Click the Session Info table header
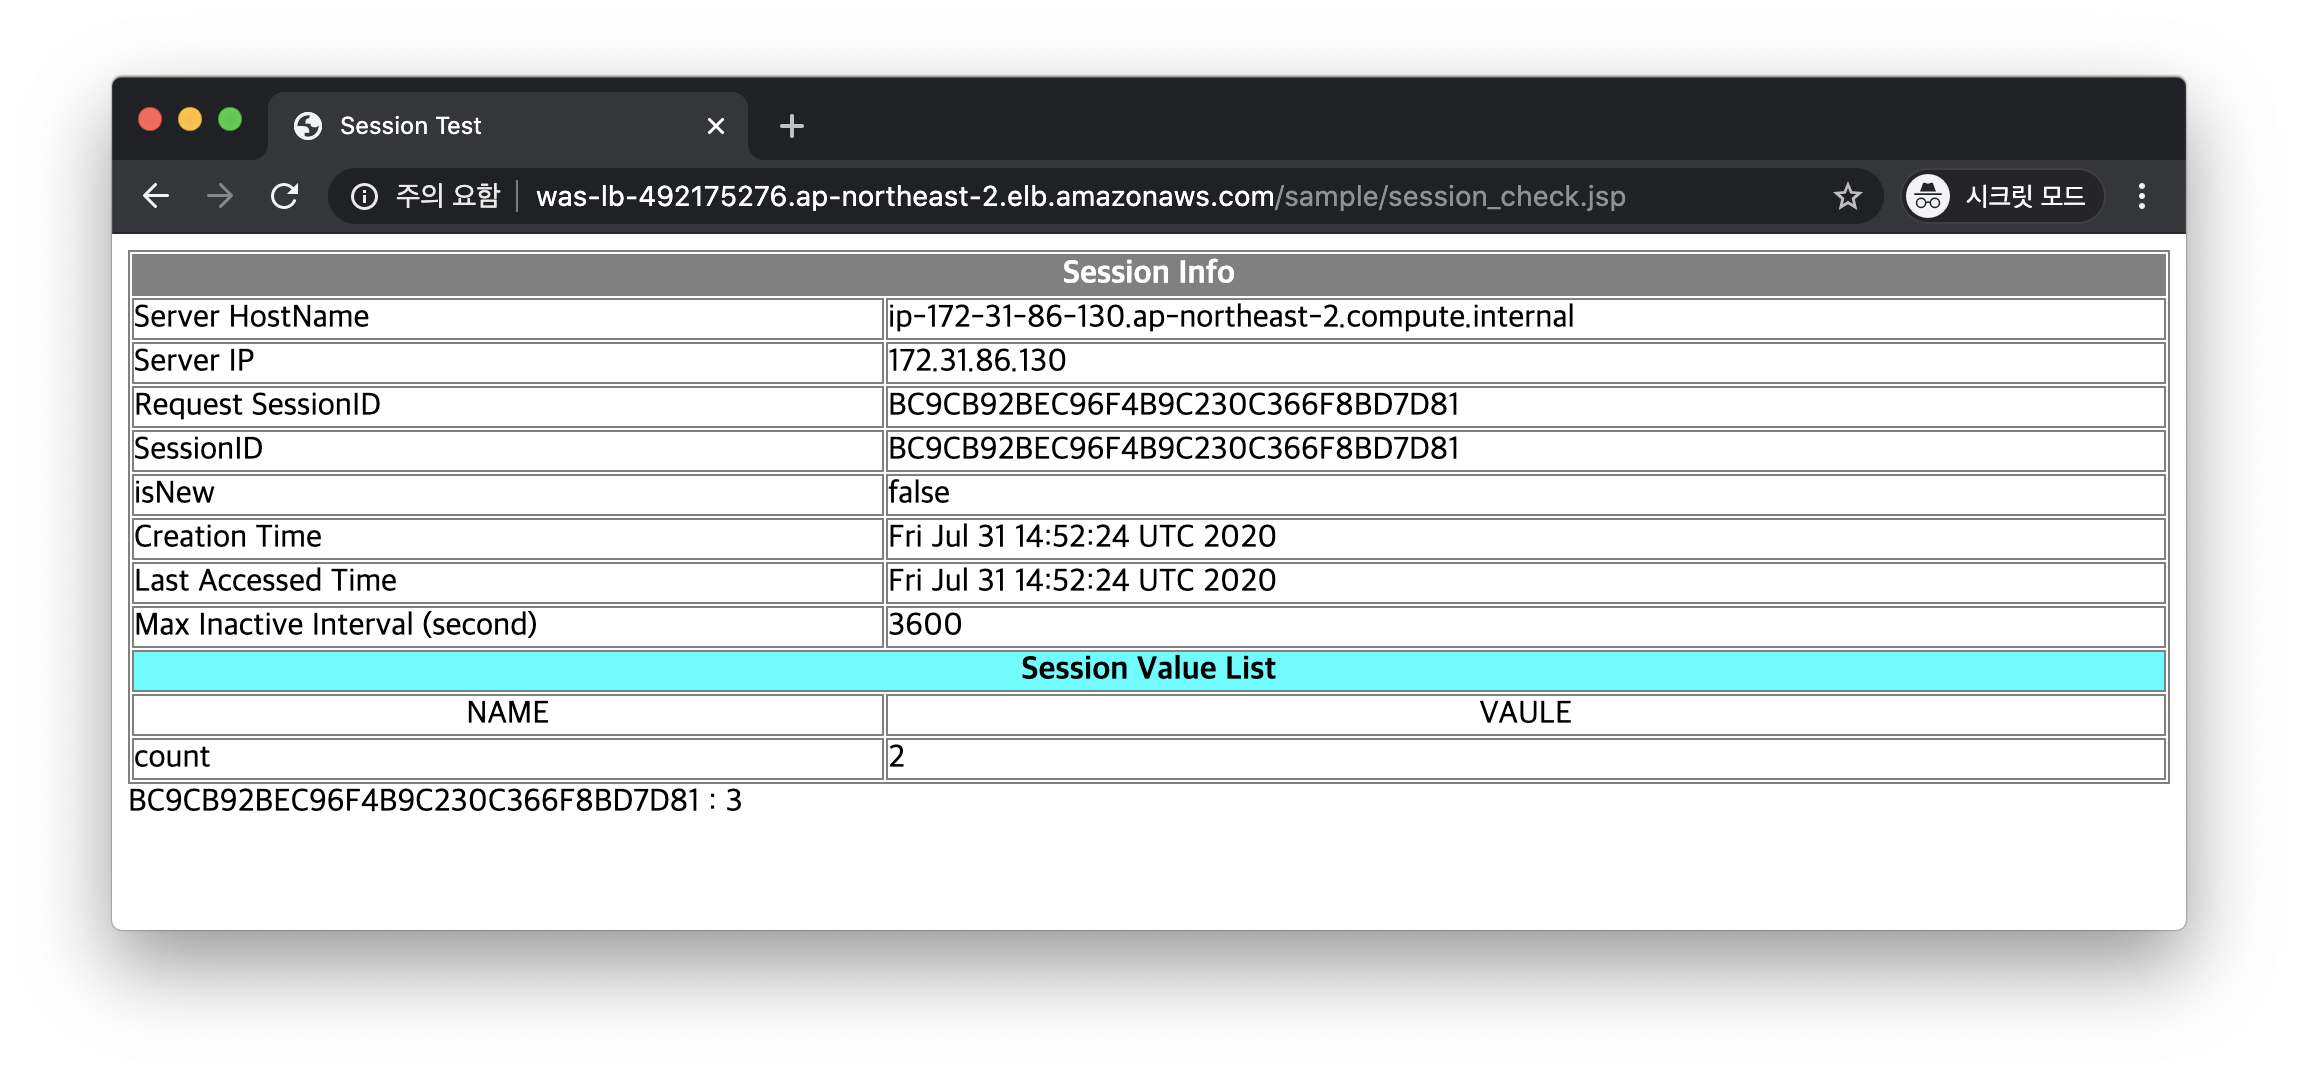2298x1078 pixels. [1148, 273]
